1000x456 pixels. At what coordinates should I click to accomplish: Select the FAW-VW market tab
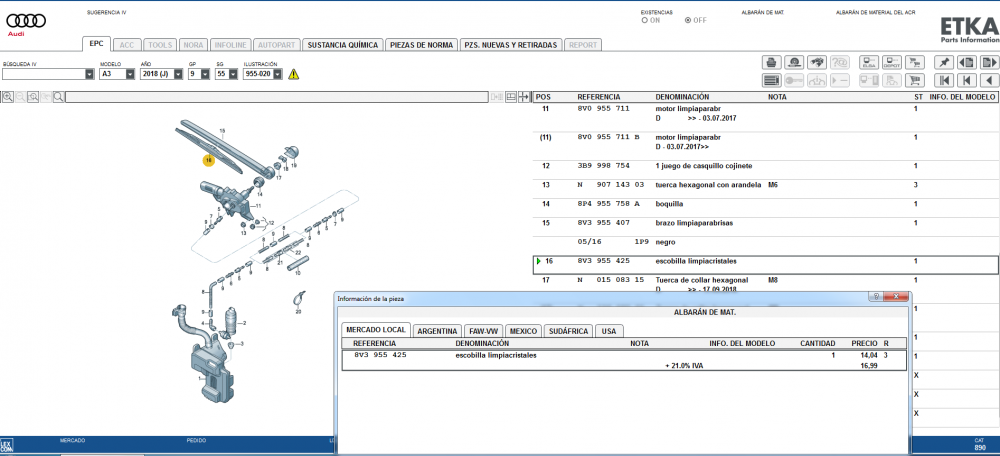[483, 331]
